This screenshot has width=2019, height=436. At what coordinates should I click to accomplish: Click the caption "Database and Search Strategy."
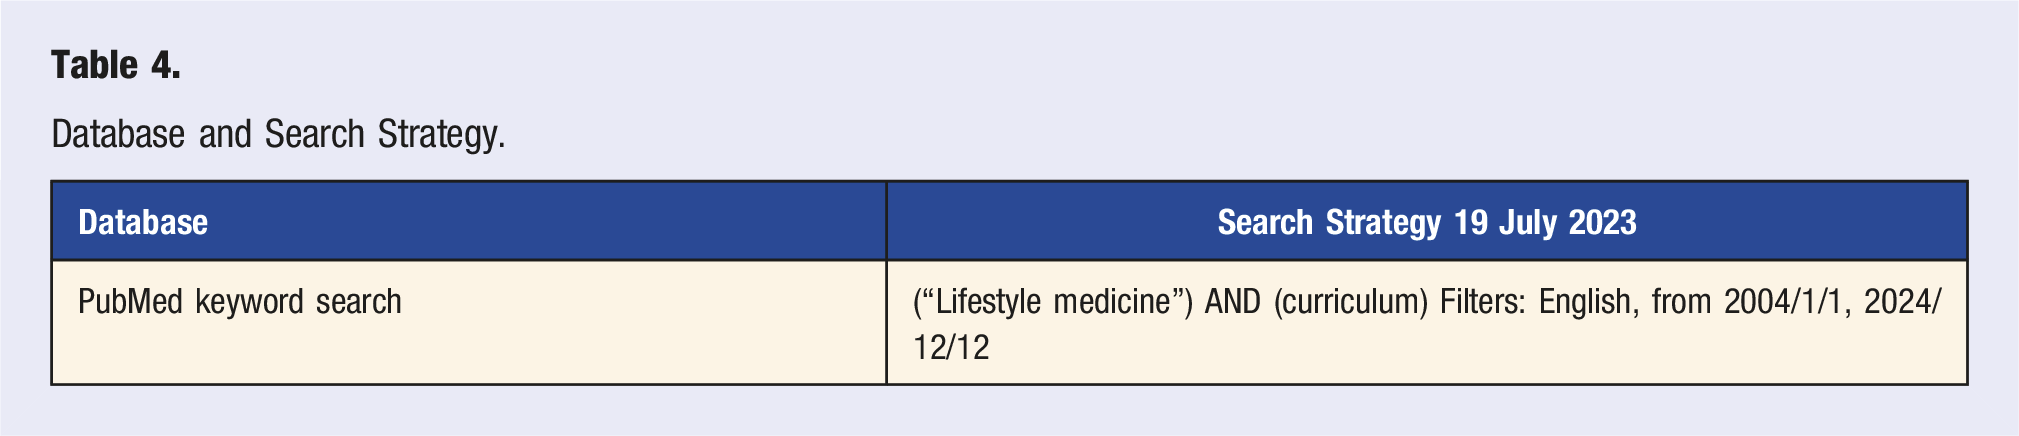click(x=278, y=134)
